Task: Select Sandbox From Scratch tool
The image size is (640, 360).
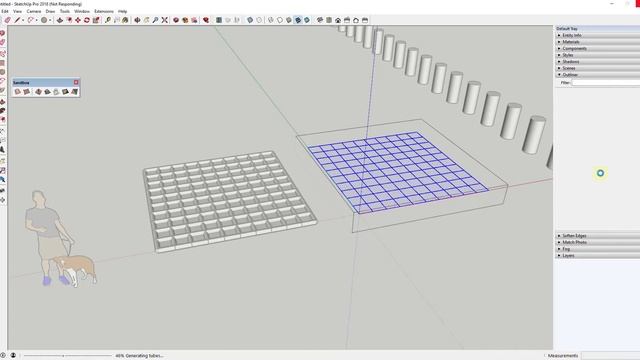Action: click(x=27, y=92)
